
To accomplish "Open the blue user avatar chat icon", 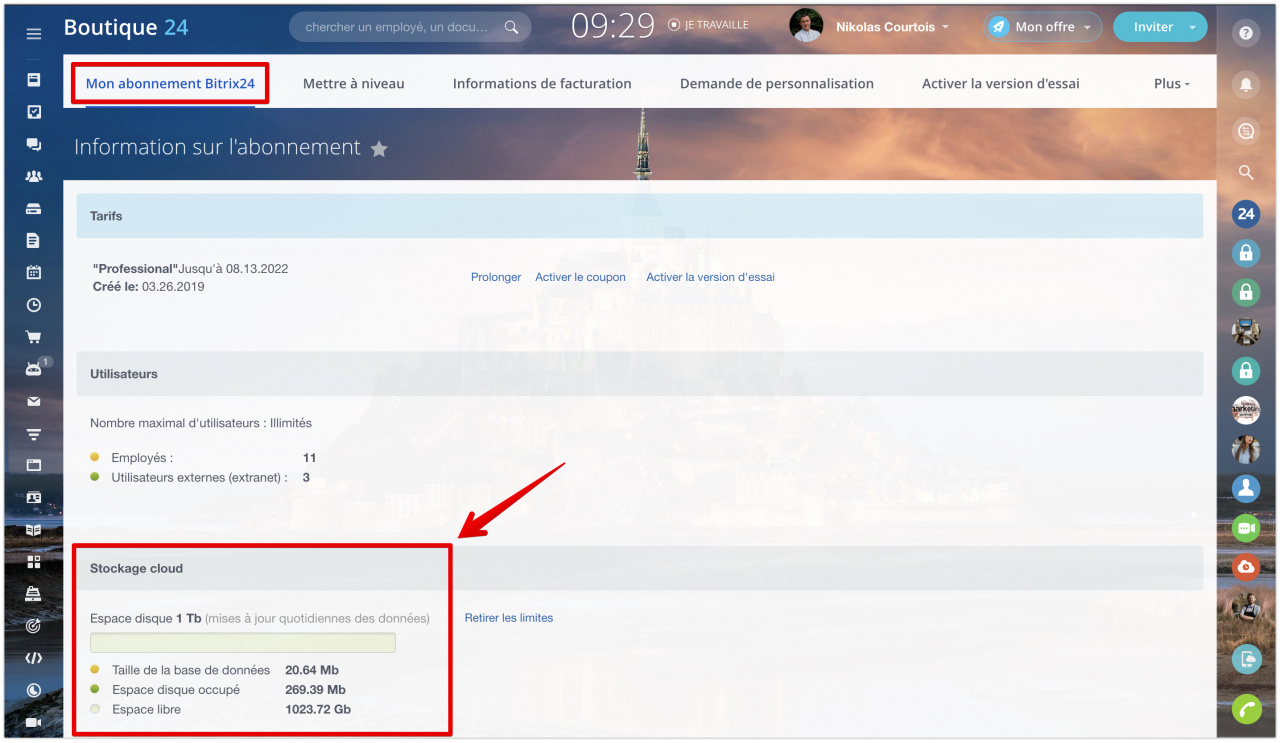I will click(x=1246, y=488).
